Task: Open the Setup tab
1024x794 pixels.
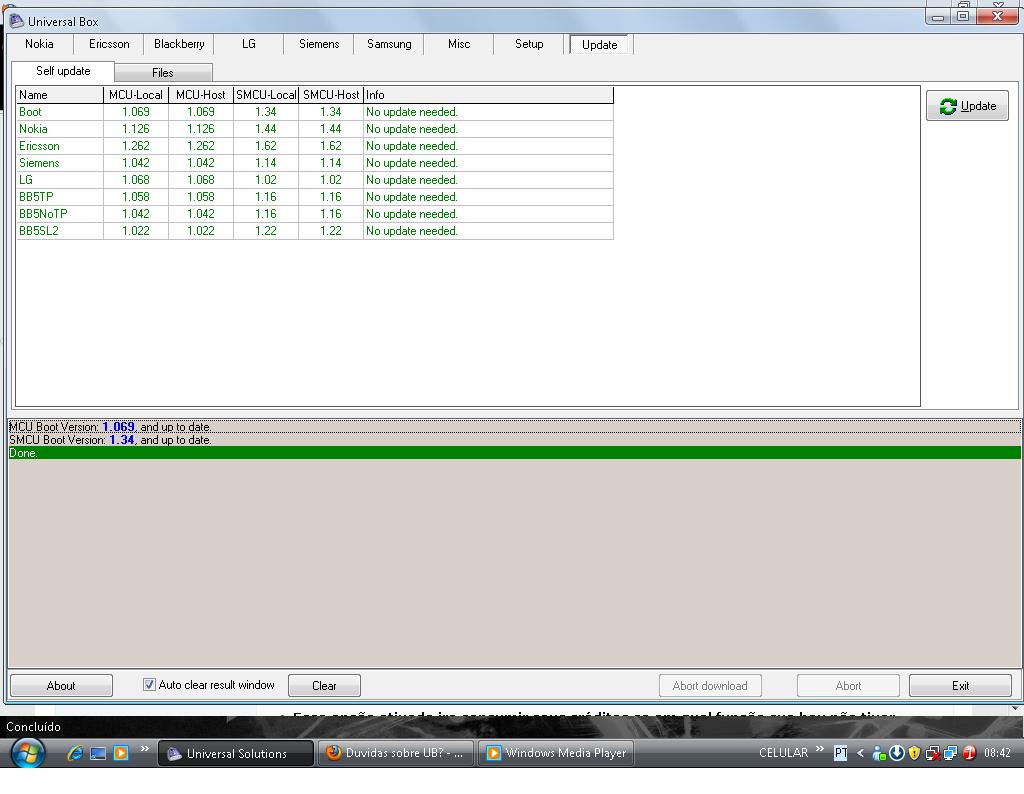Action: 529,44
